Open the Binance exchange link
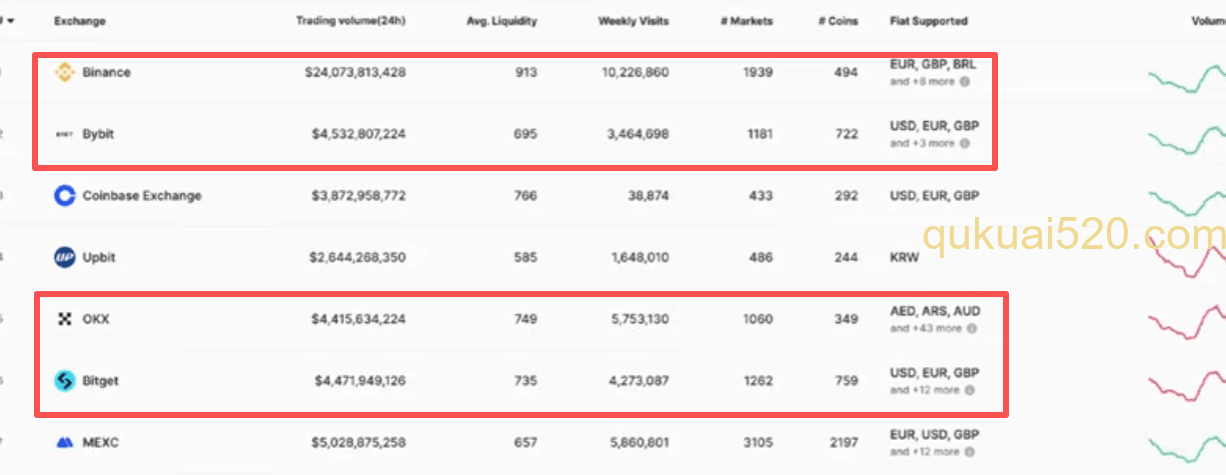 (x=107, y=72)
